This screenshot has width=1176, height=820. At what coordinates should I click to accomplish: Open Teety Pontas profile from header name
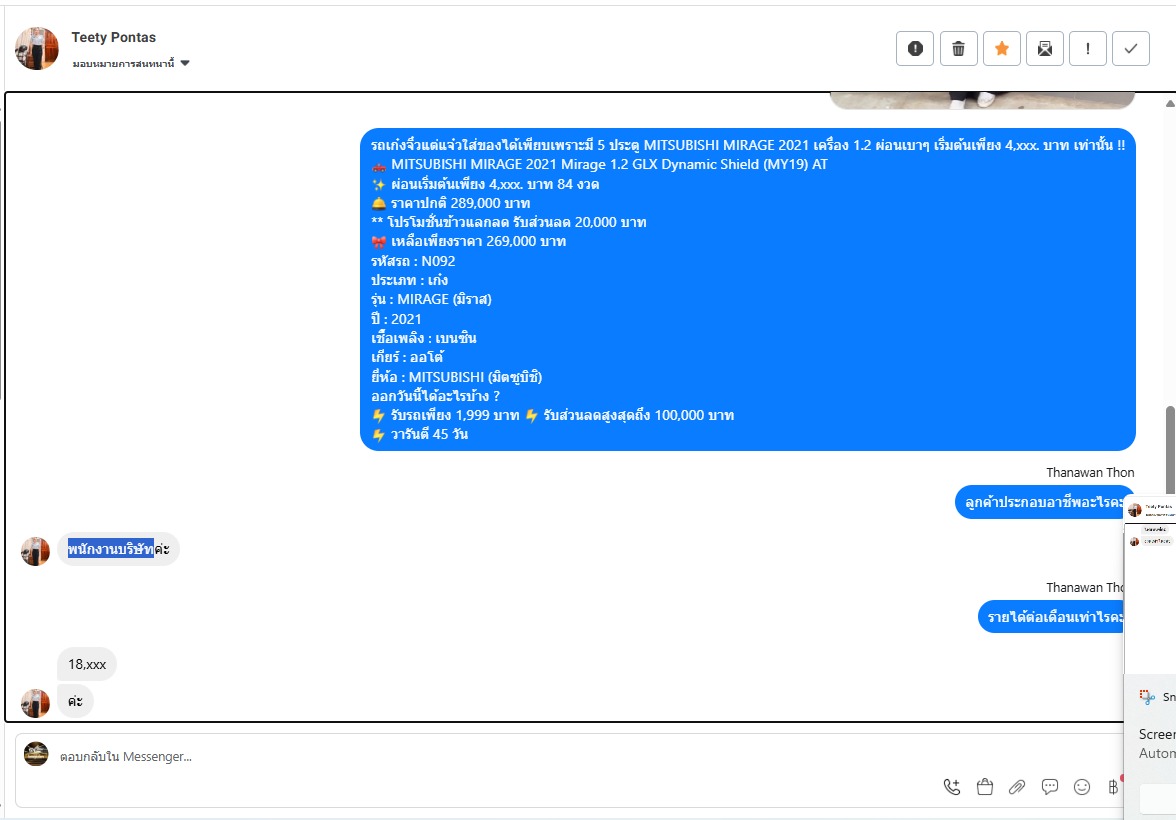click(x=114, y=38)
